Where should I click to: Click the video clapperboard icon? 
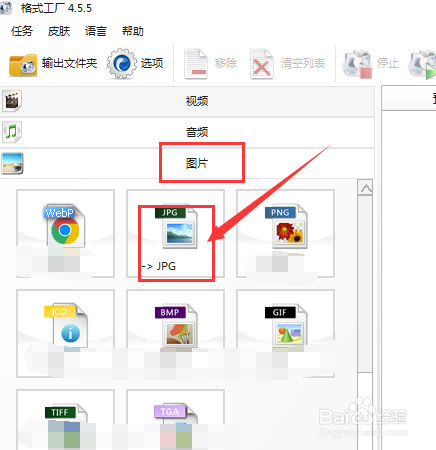tap(12, 101)
